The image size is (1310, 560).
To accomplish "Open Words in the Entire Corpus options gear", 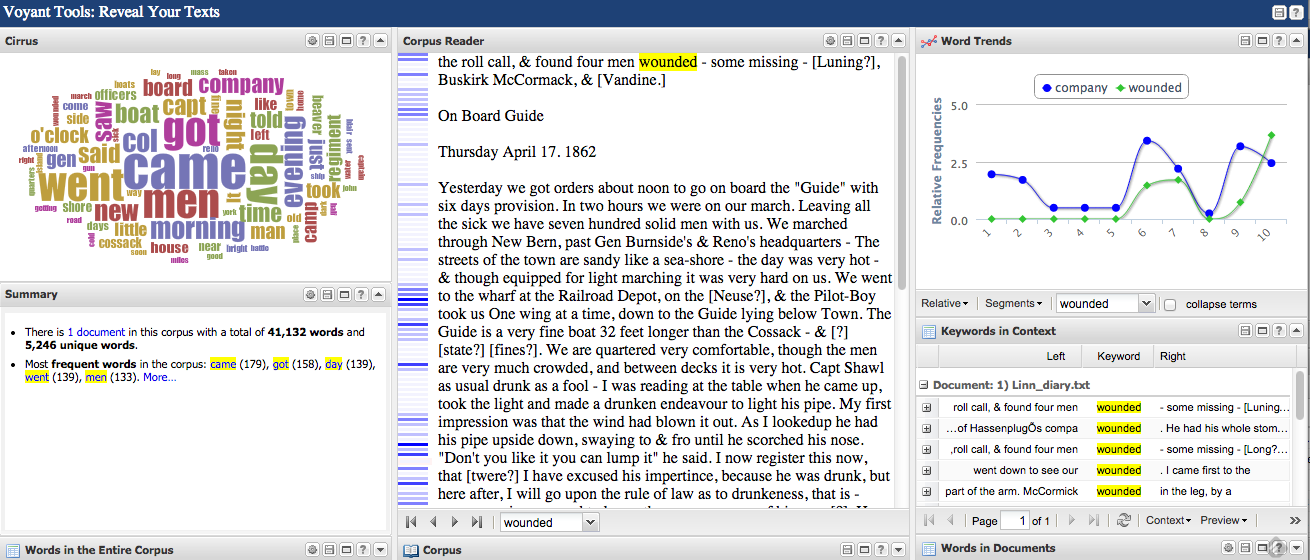I will click(312, 550).
